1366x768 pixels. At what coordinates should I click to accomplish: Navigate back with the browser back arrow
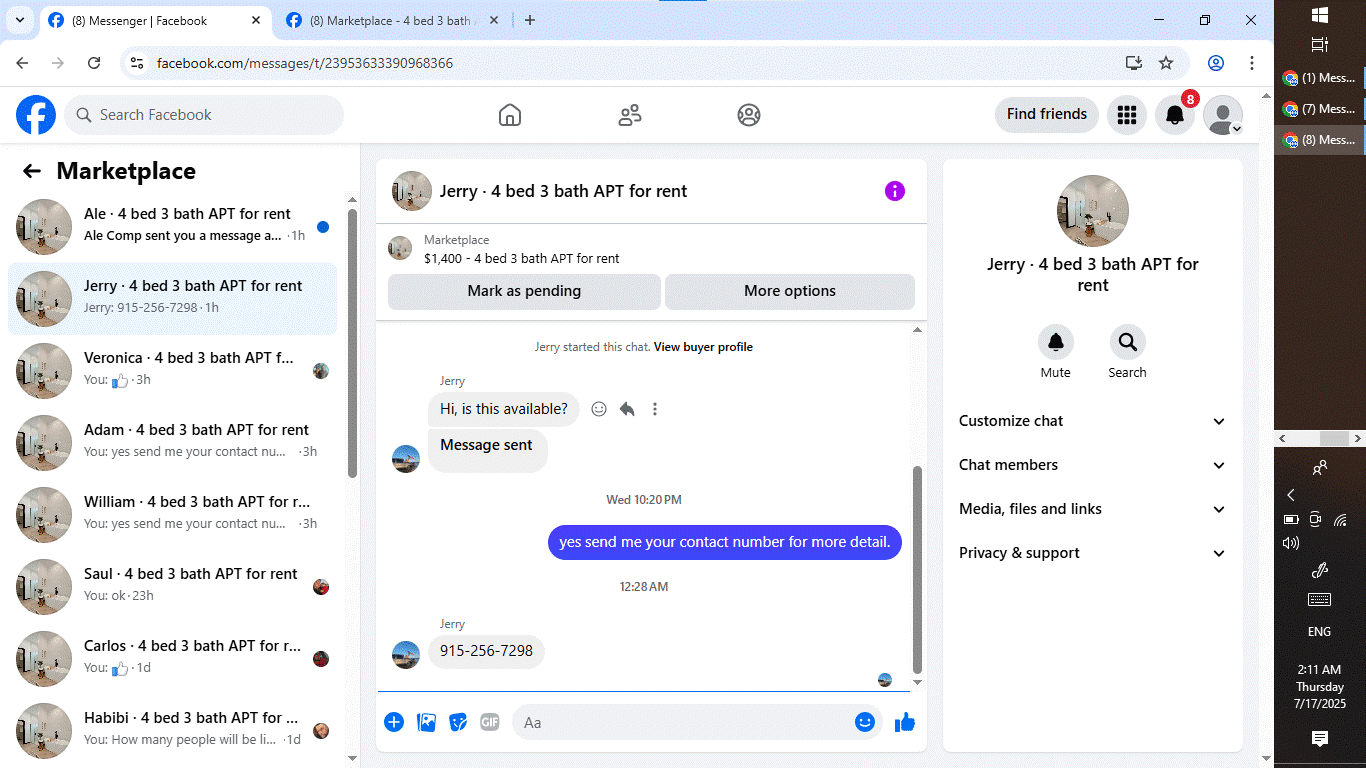22,63
